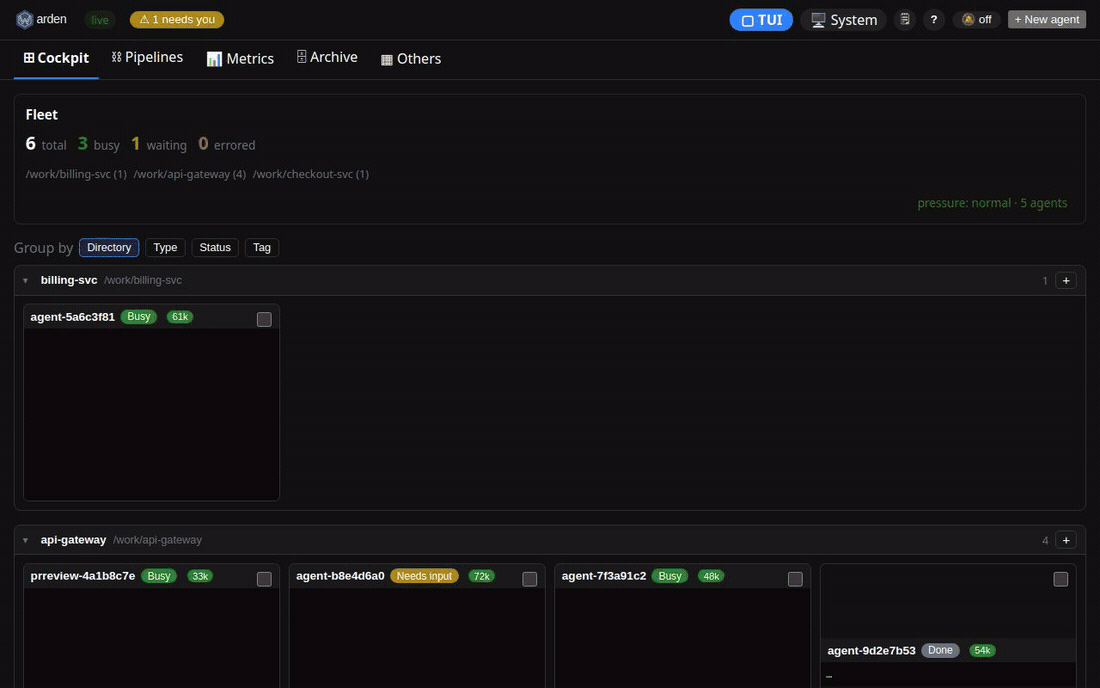
Task: Open the log document icon beside System
Action: pos(905,20)
